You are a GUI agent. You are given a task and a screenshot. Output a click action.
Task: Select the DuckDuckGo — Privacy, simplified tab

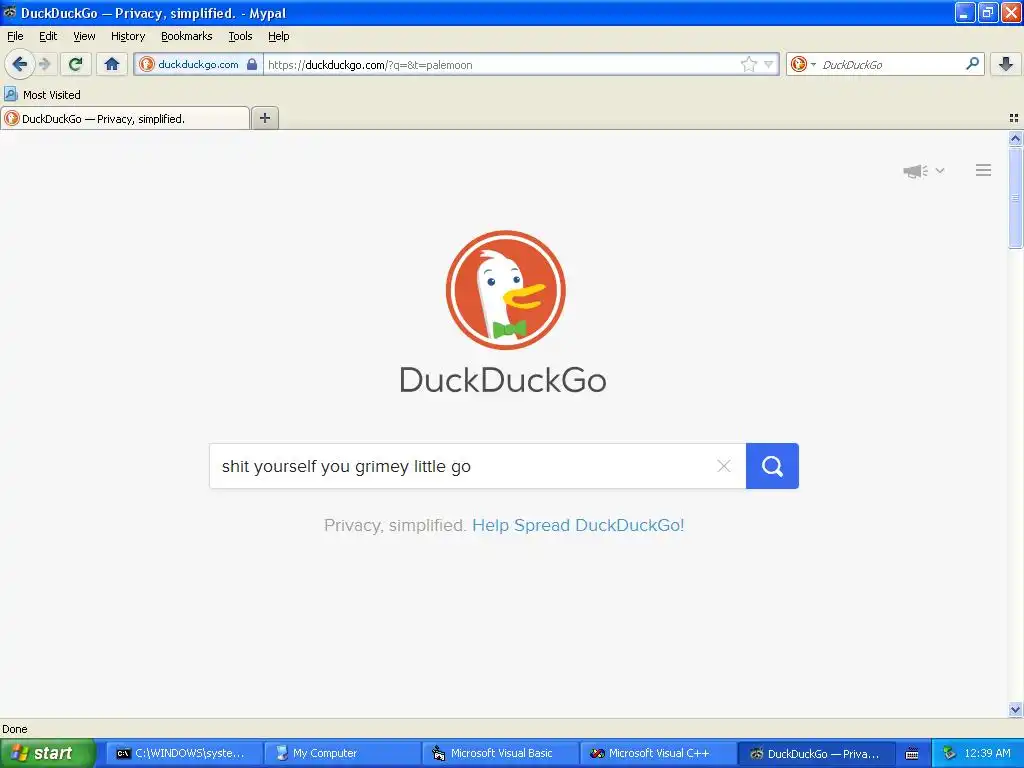click(125, 118)
